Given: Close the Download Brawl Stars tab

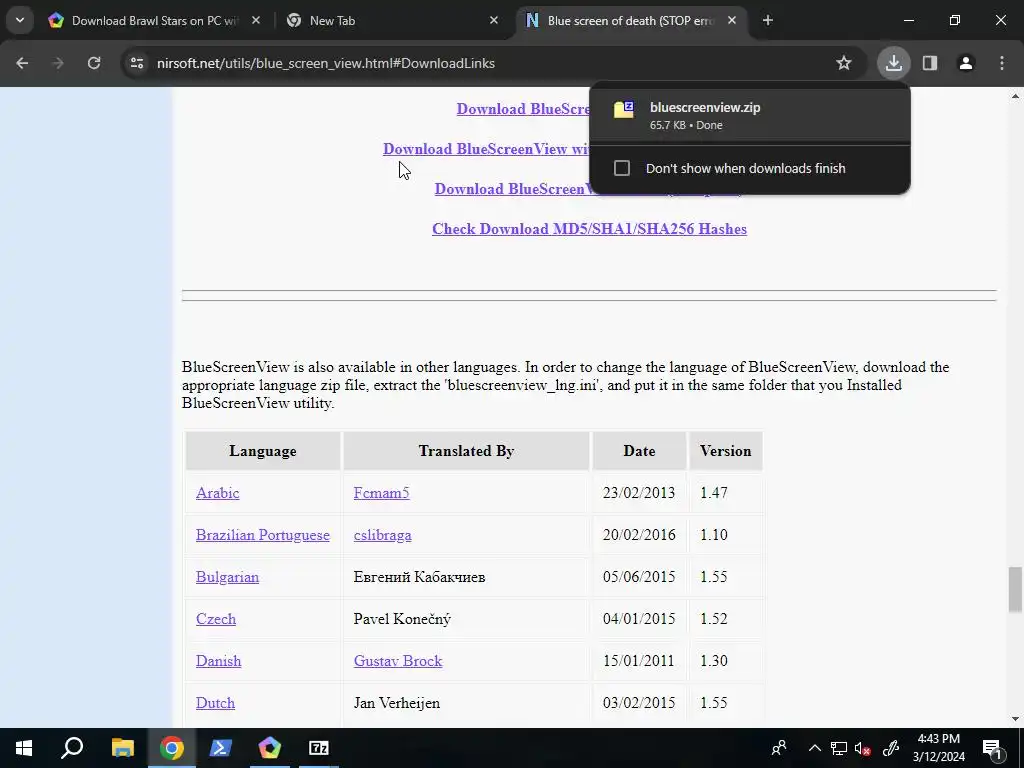Looking at the screenshot, I should pos(256,21).
